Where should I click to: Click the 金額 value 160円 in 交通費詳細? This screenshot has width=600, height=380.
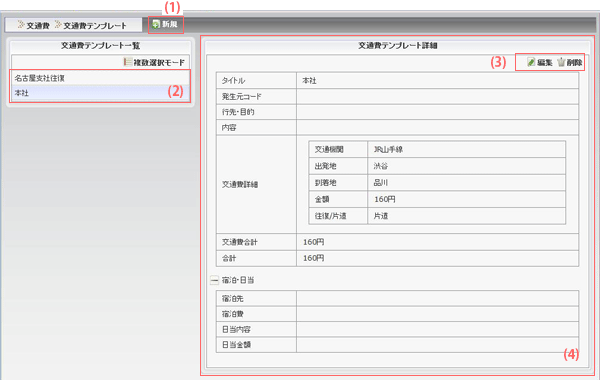coord(385,199)
